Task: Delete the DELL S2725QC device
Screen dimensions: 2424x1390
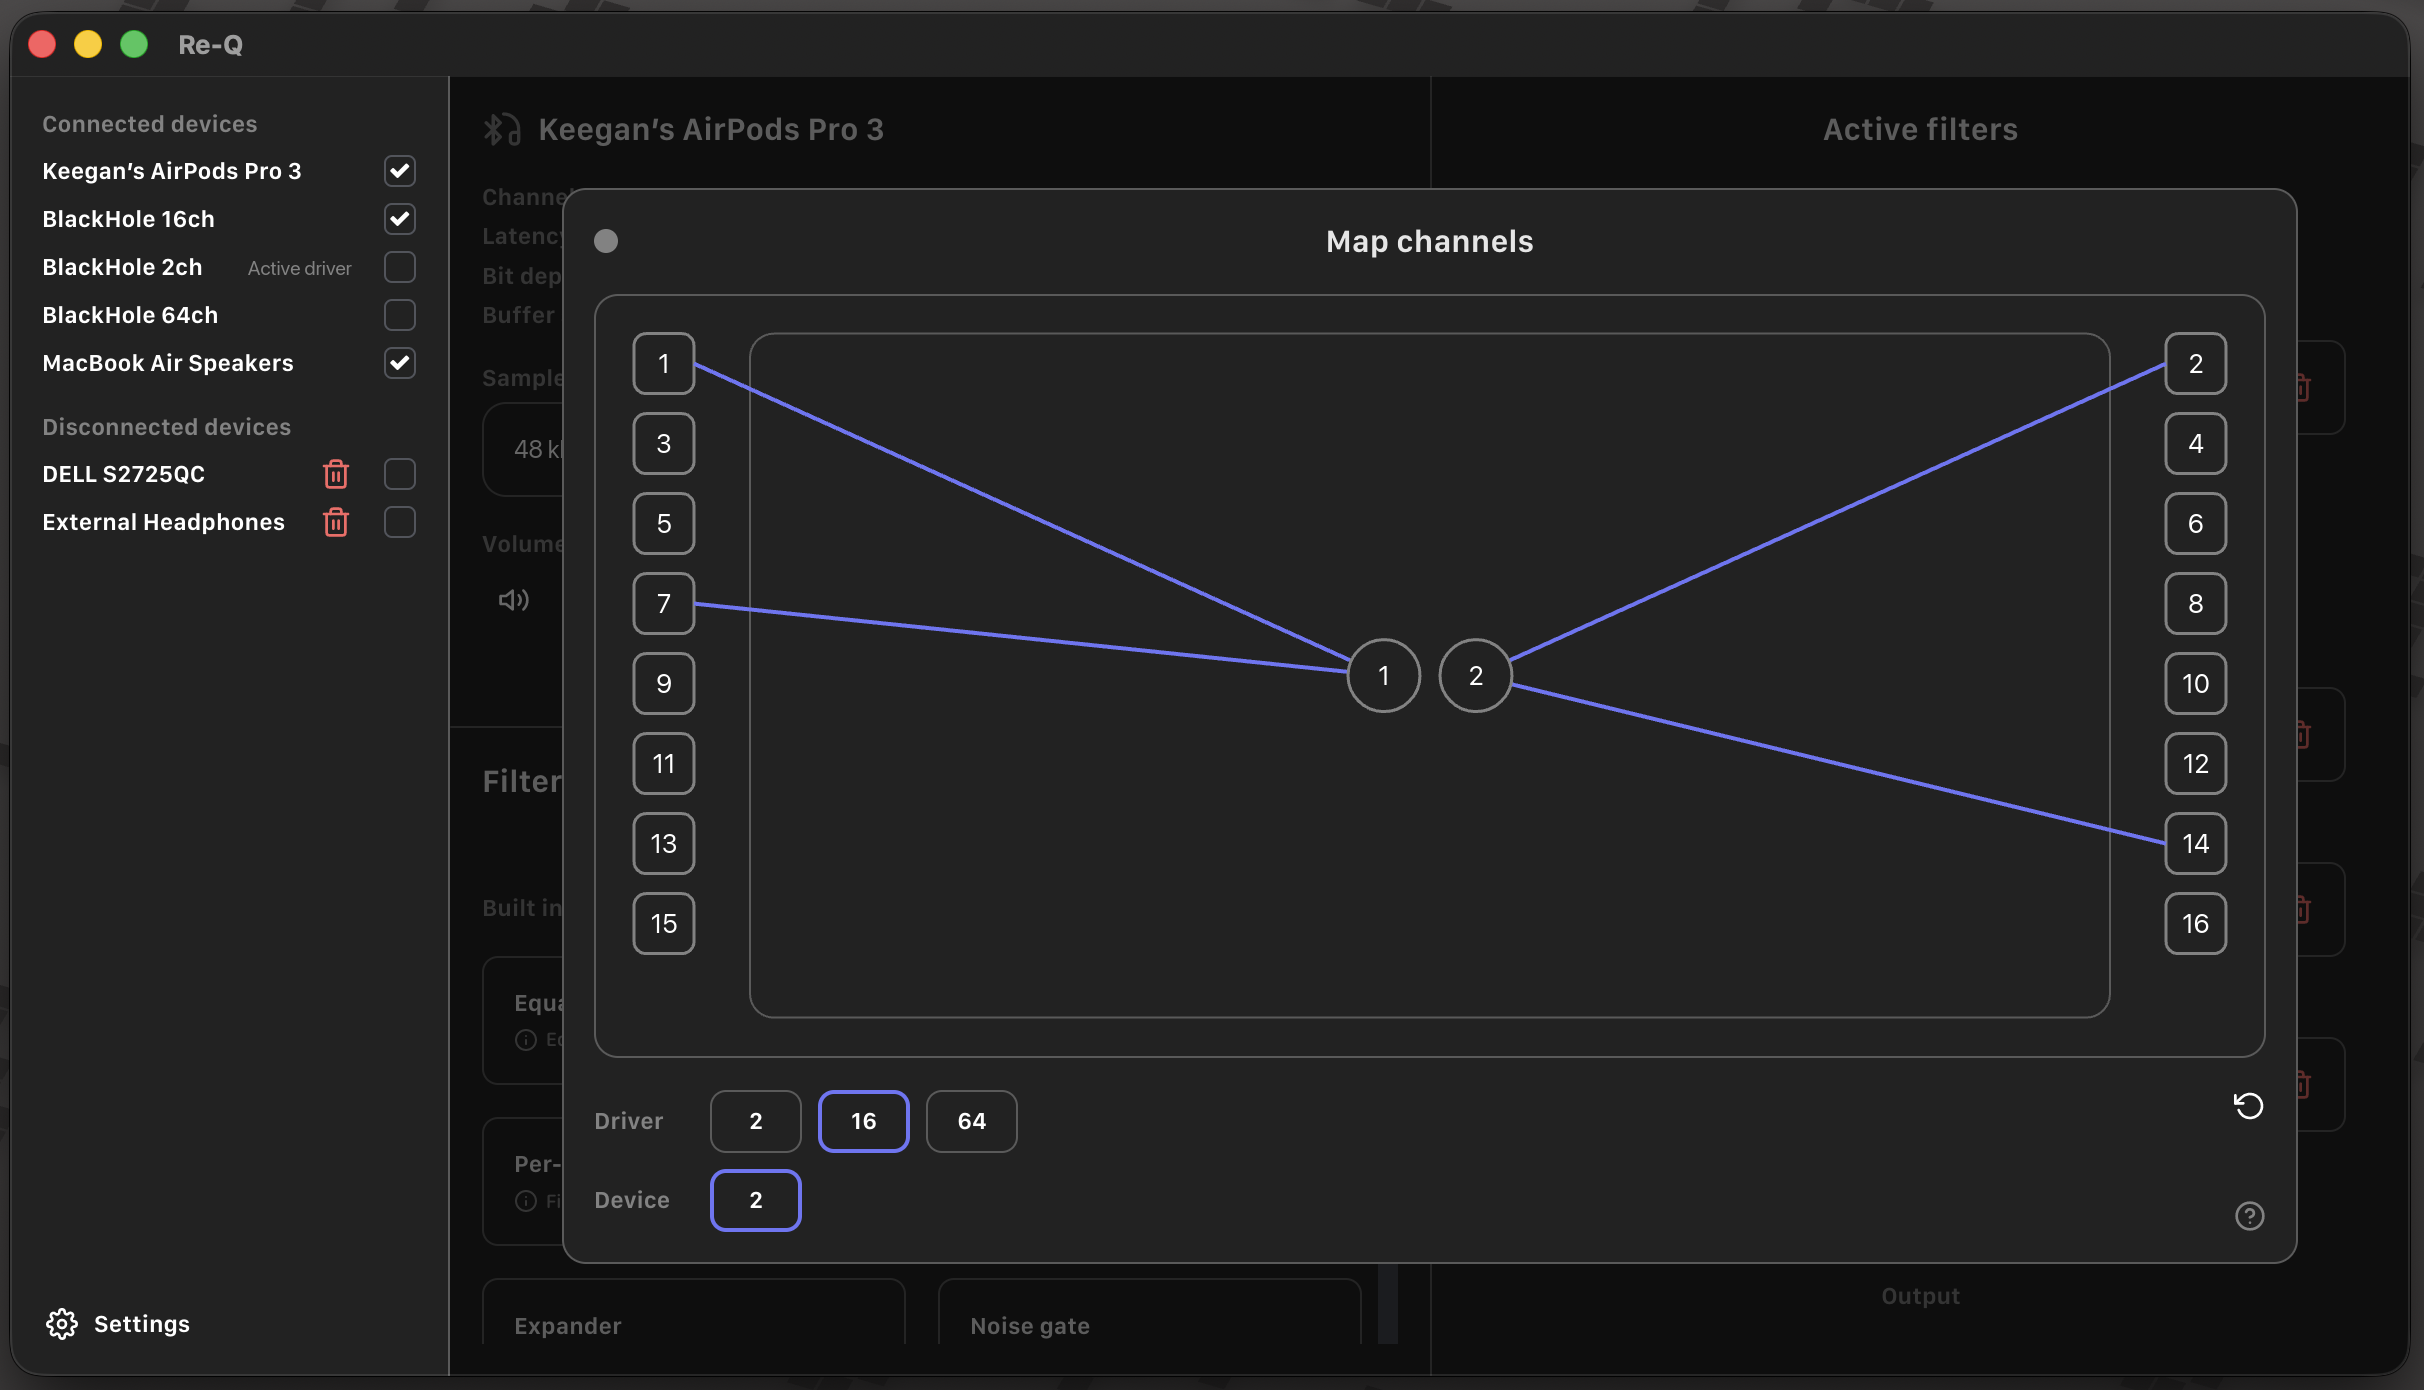Action: pos(336,474)
